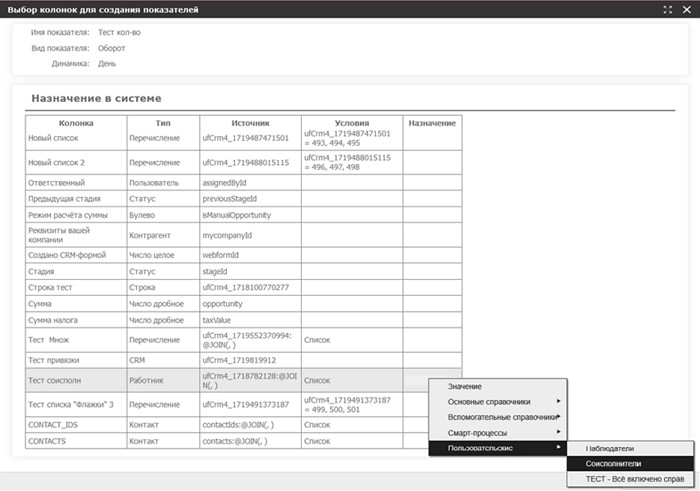
Task: Select the Предыдущая стадия cell
Action: [76, 199]
